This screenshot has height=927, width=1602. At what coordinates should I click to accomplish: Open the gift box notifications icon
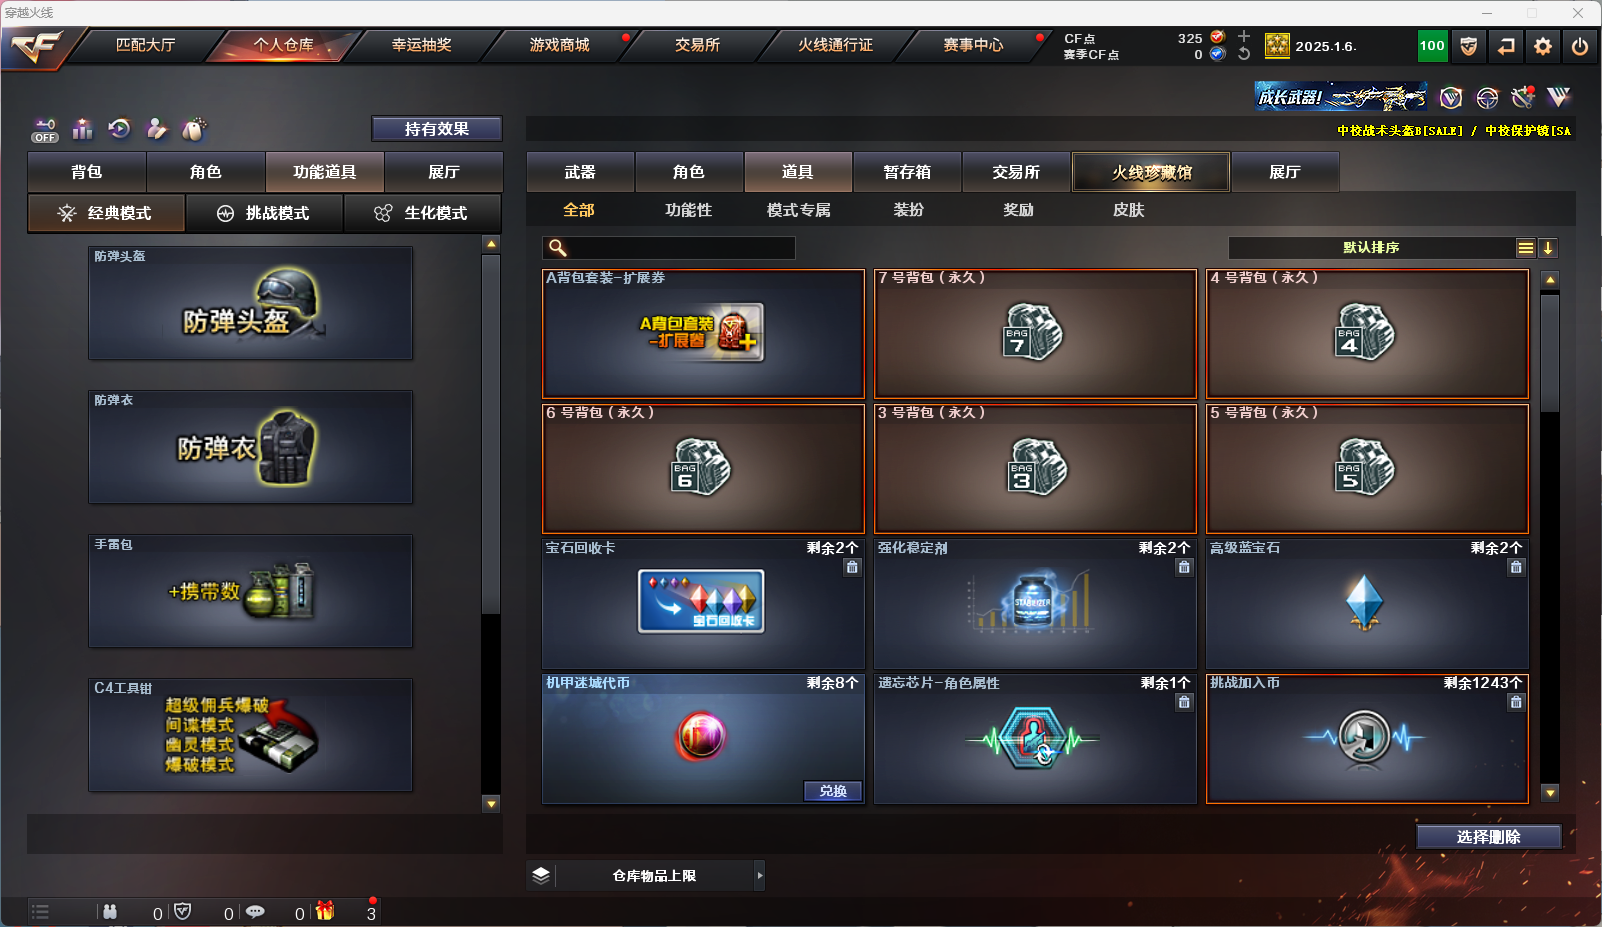tap(325, 911)
